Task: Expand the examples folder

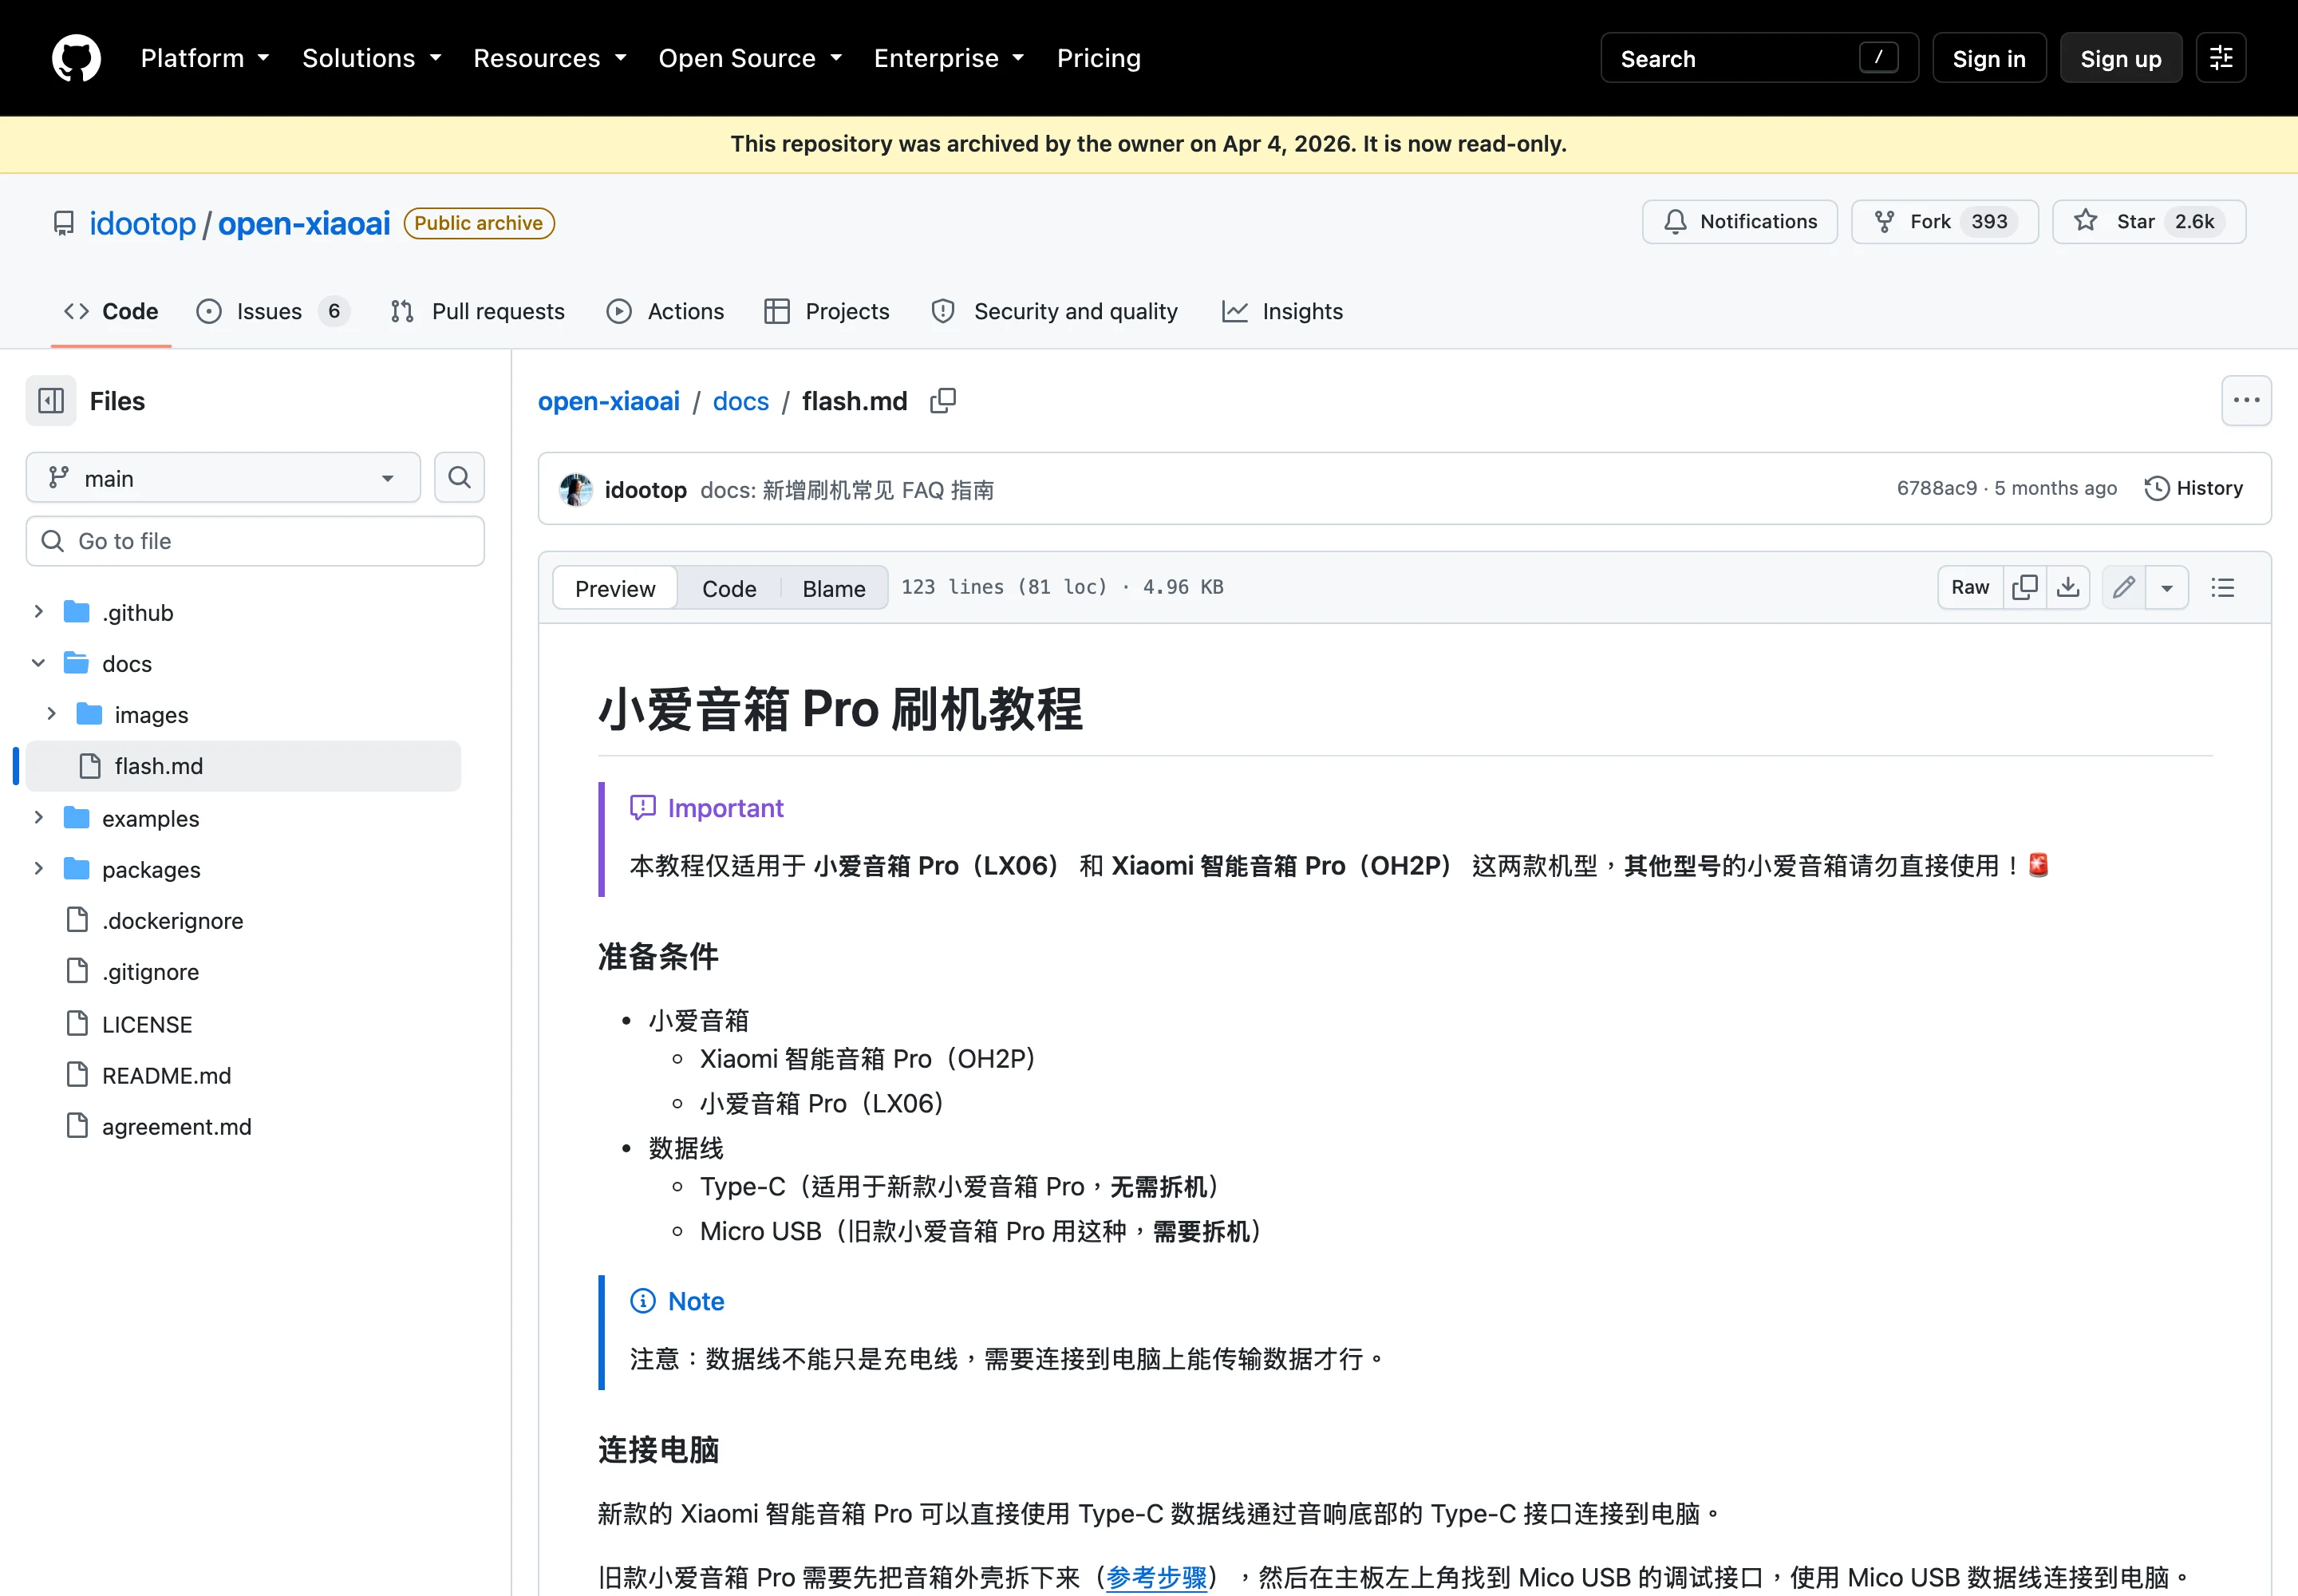Action: coord(38,817)
